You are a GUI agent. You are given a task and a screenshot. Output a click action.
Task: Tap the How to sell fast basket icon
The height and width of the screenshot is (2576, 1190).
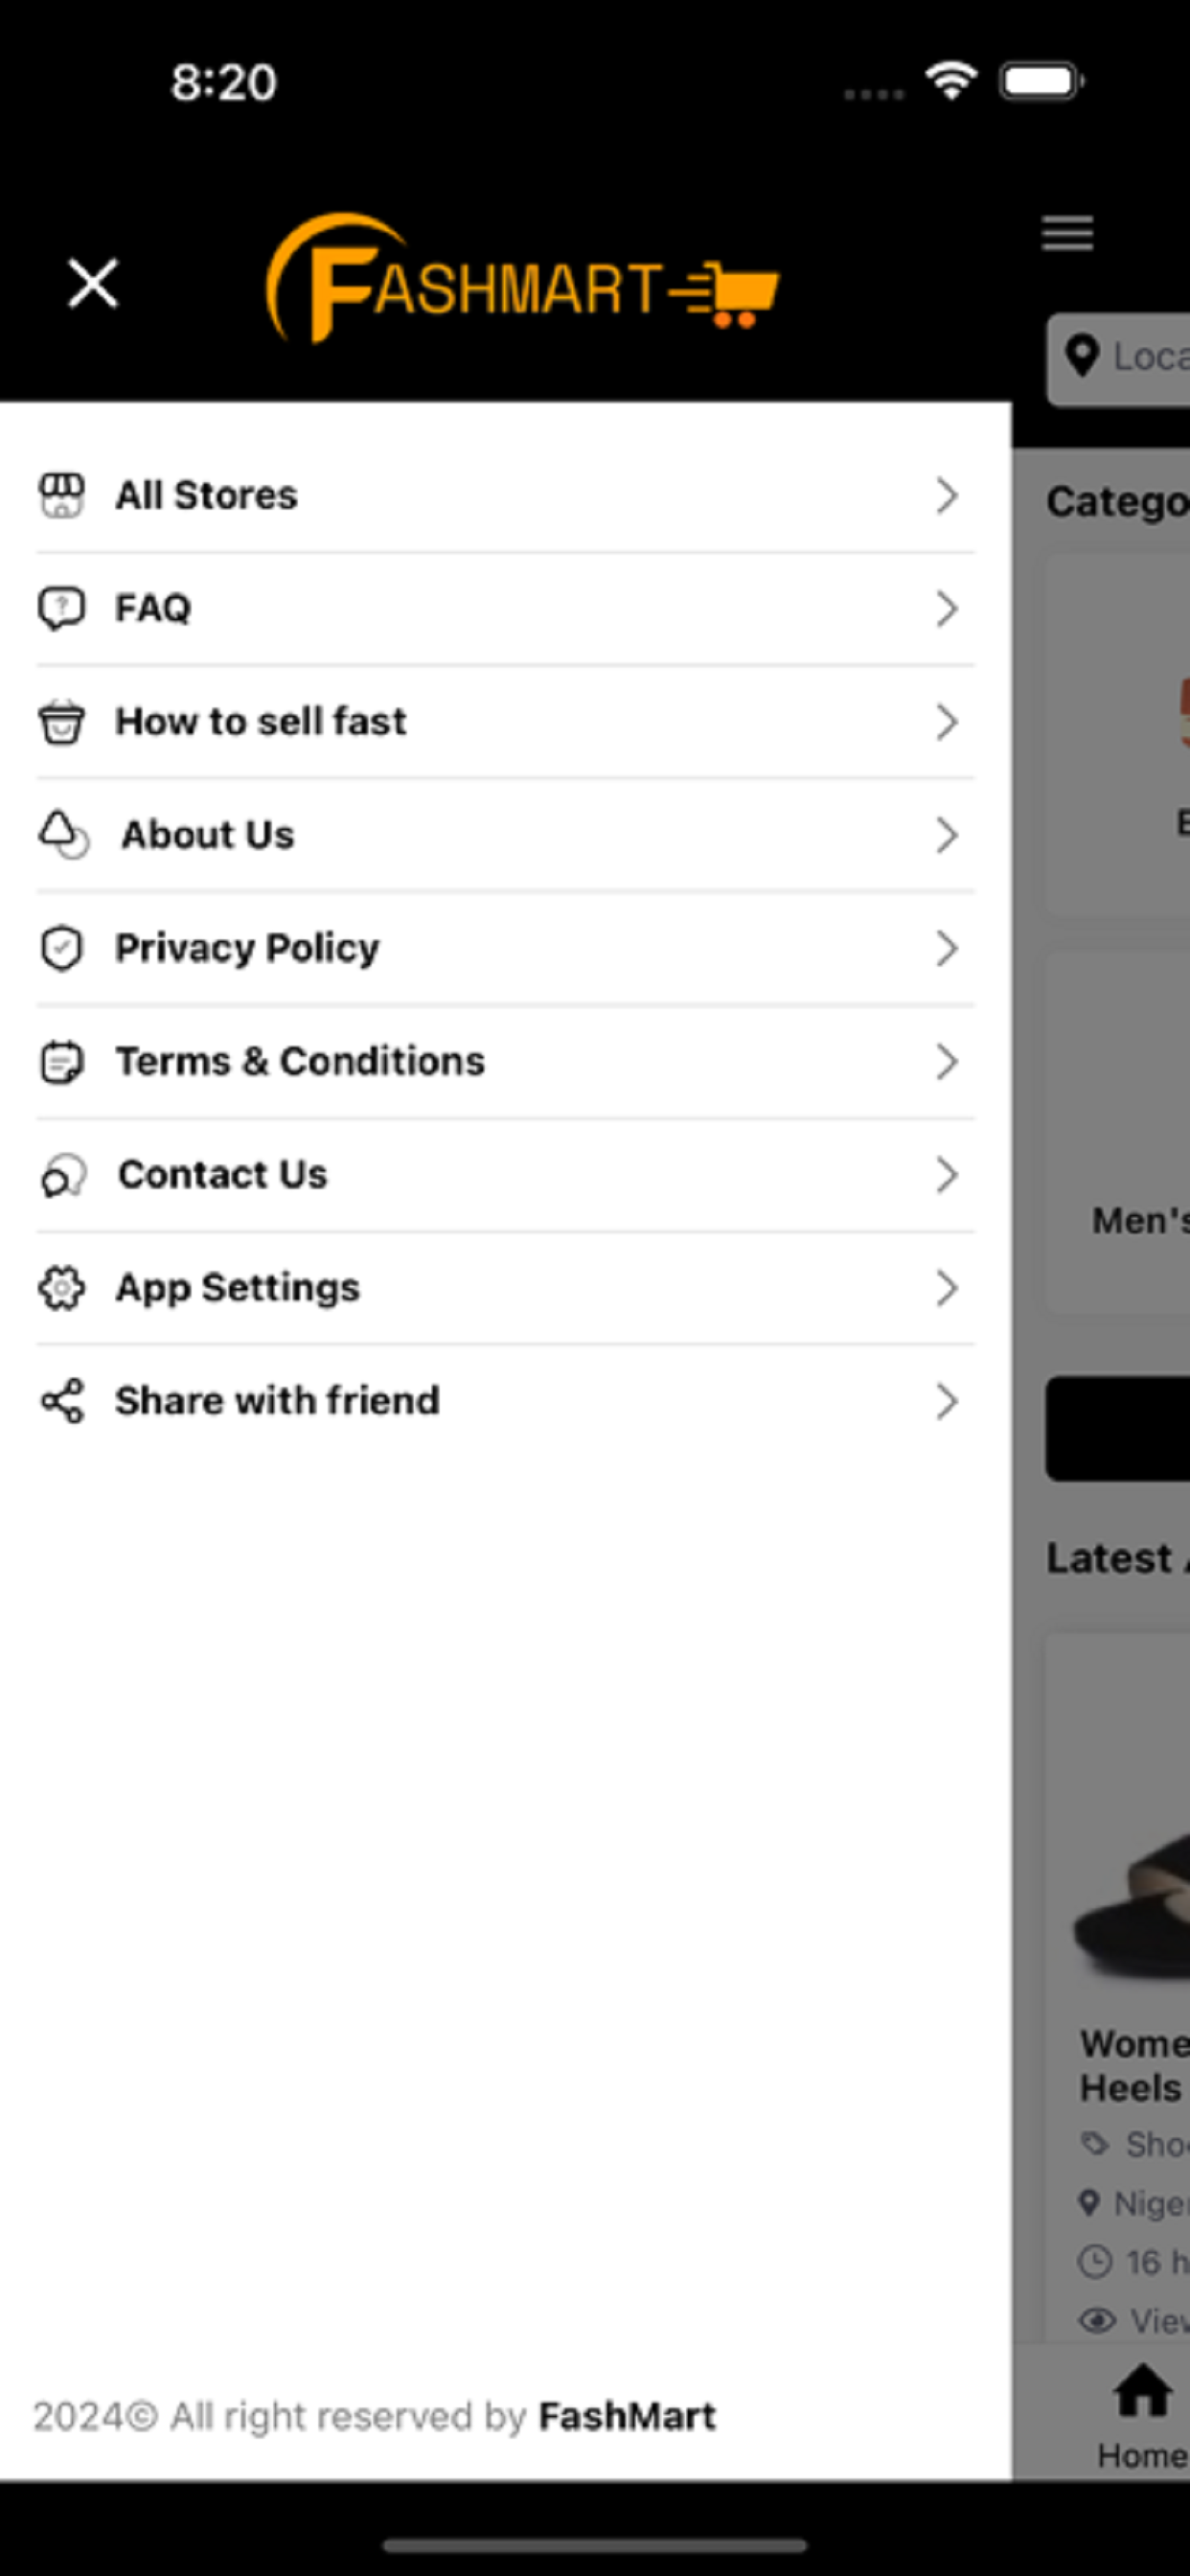click(61, 721)
